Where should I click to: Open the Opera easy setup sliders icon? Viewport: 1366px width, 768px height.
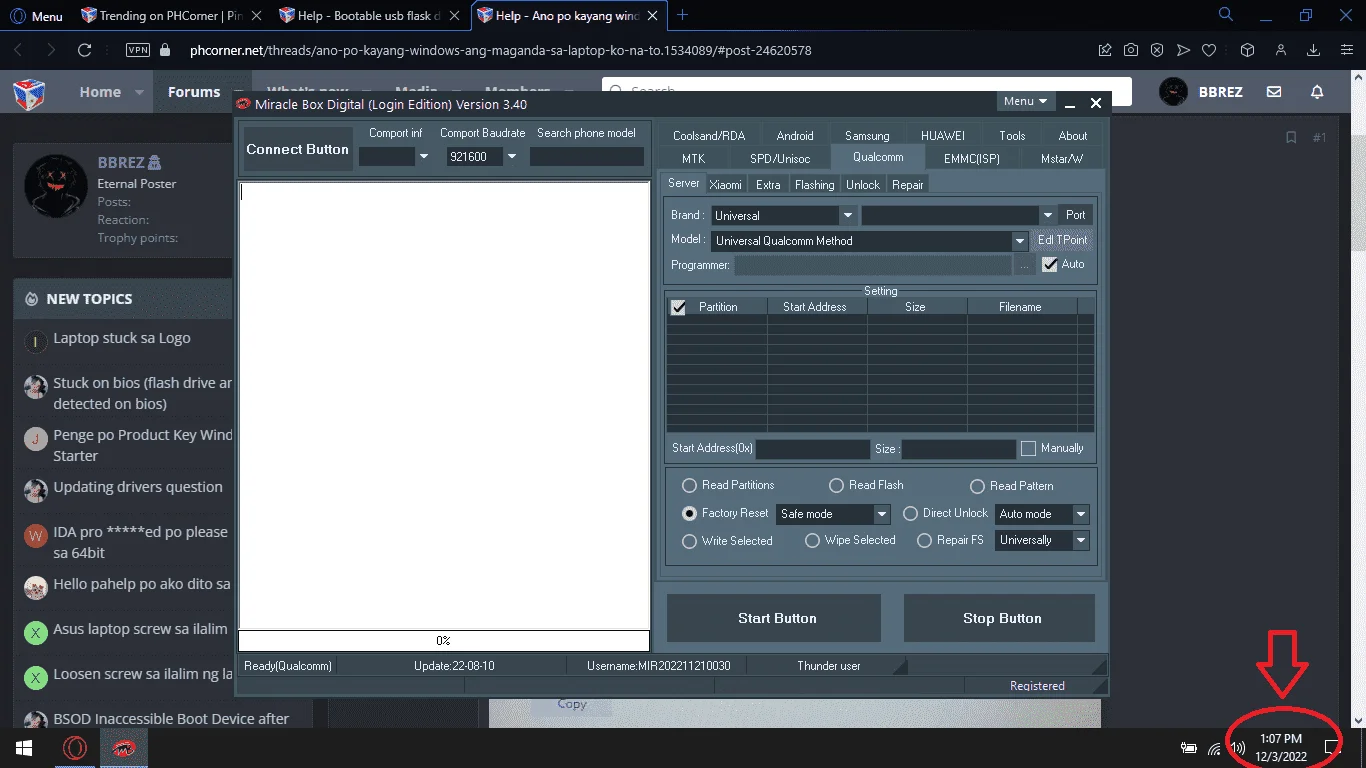(x=1345, y=50)
